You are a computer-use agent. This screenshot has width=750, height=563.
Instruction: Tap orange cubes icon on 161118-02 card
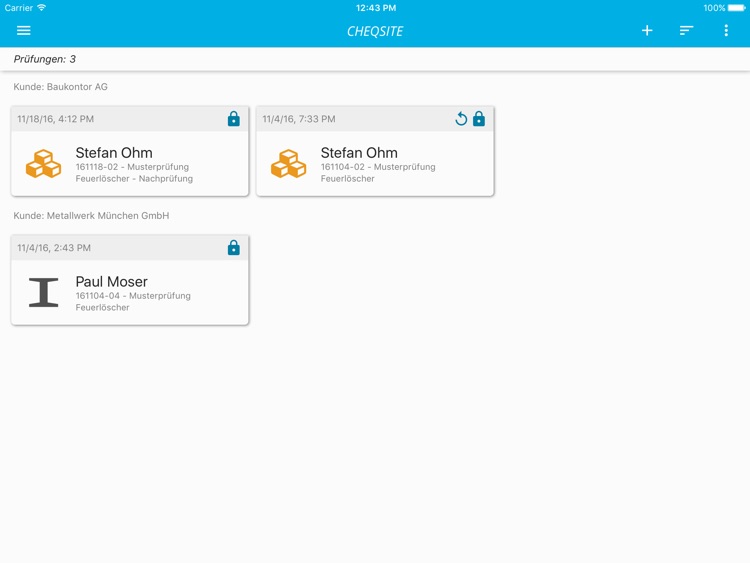click(43, 164)
